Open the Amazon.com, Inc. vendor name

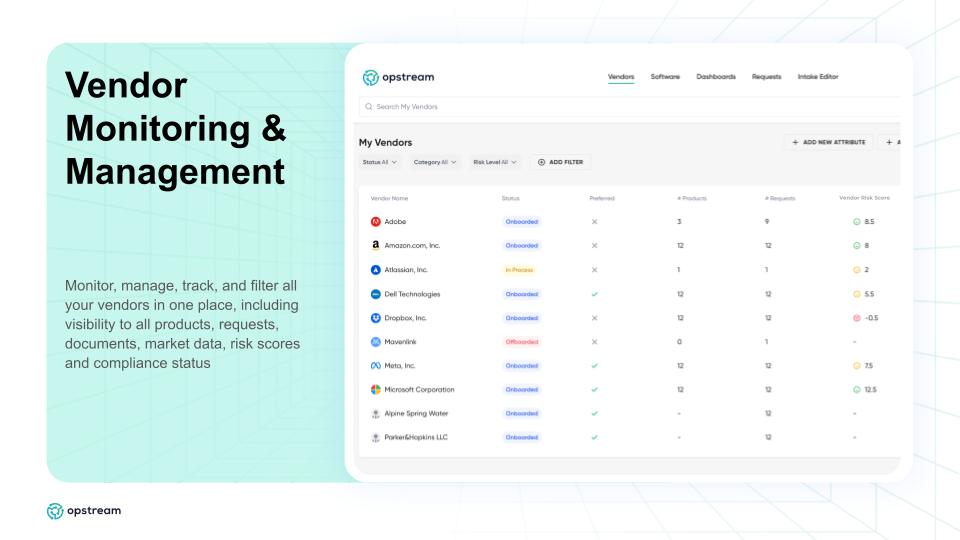click(x=412, y=246)
